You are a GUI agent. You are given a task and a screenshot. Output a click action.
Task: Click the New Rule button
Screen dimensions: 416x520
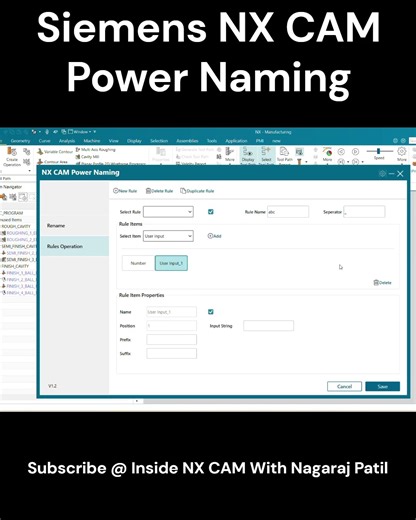(125, 191)
